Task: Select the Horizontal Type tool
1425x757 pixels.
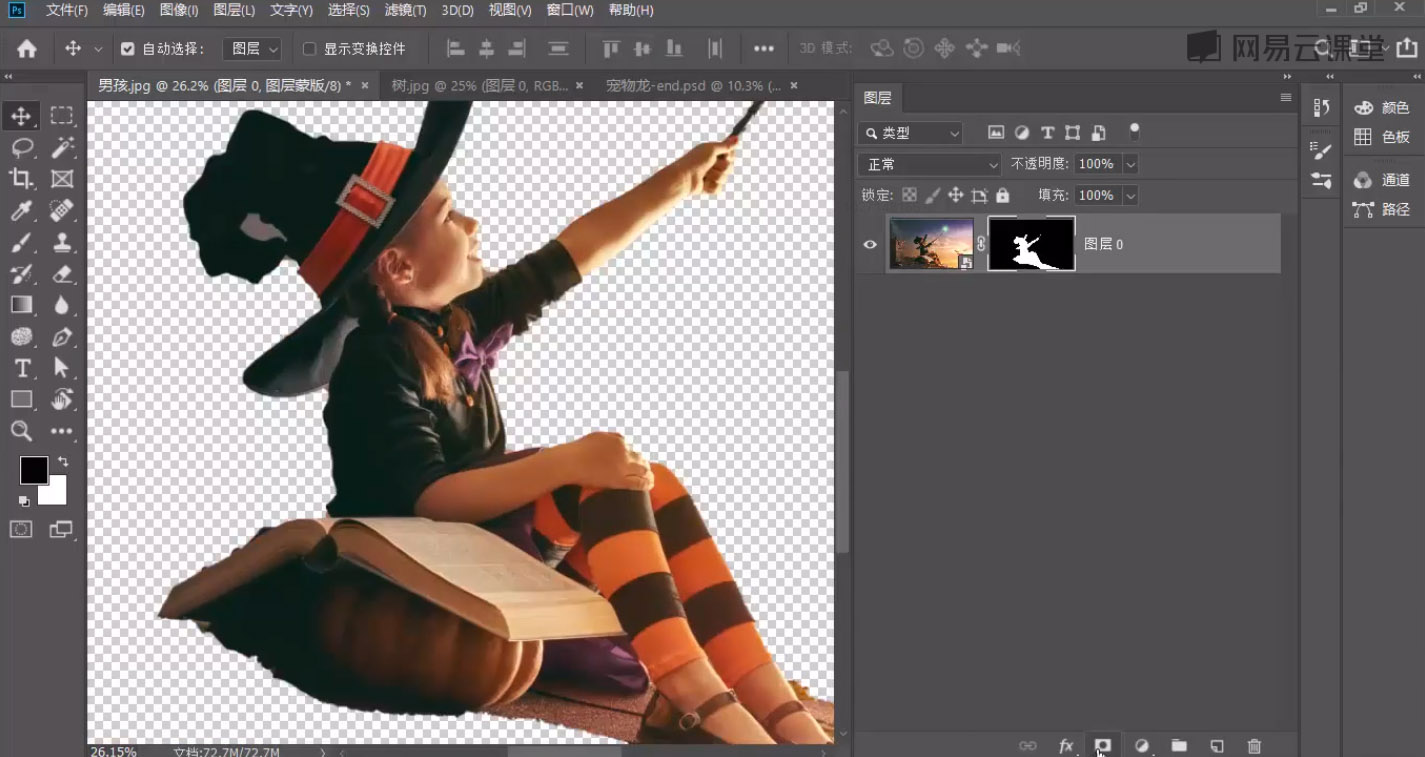Action: pos(21,368)
